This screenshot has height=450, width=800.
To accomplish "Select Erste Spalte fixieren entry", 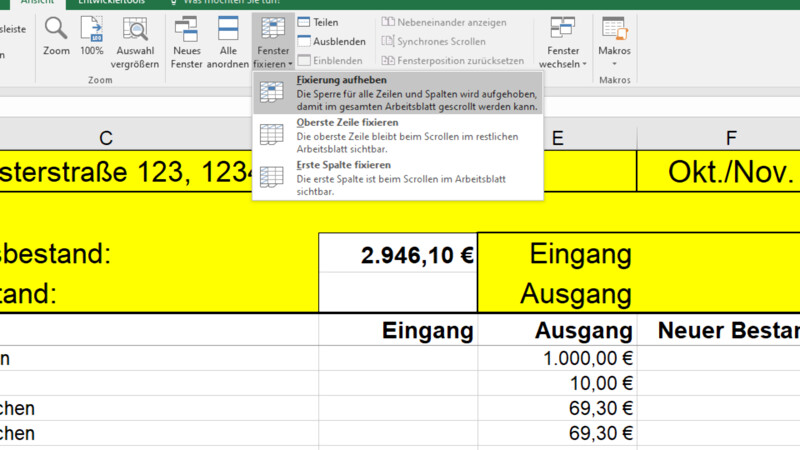I will tap(398, 178).
